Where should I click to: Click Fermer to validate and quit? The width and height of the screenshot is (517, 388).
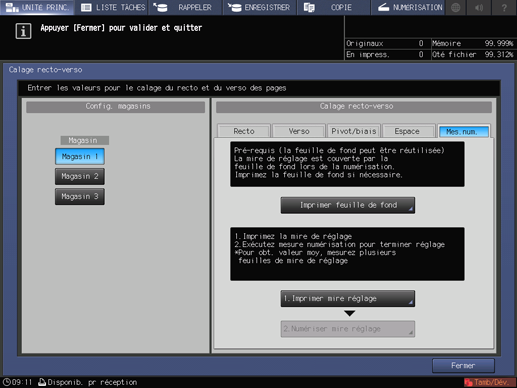(x=463, y=365)
